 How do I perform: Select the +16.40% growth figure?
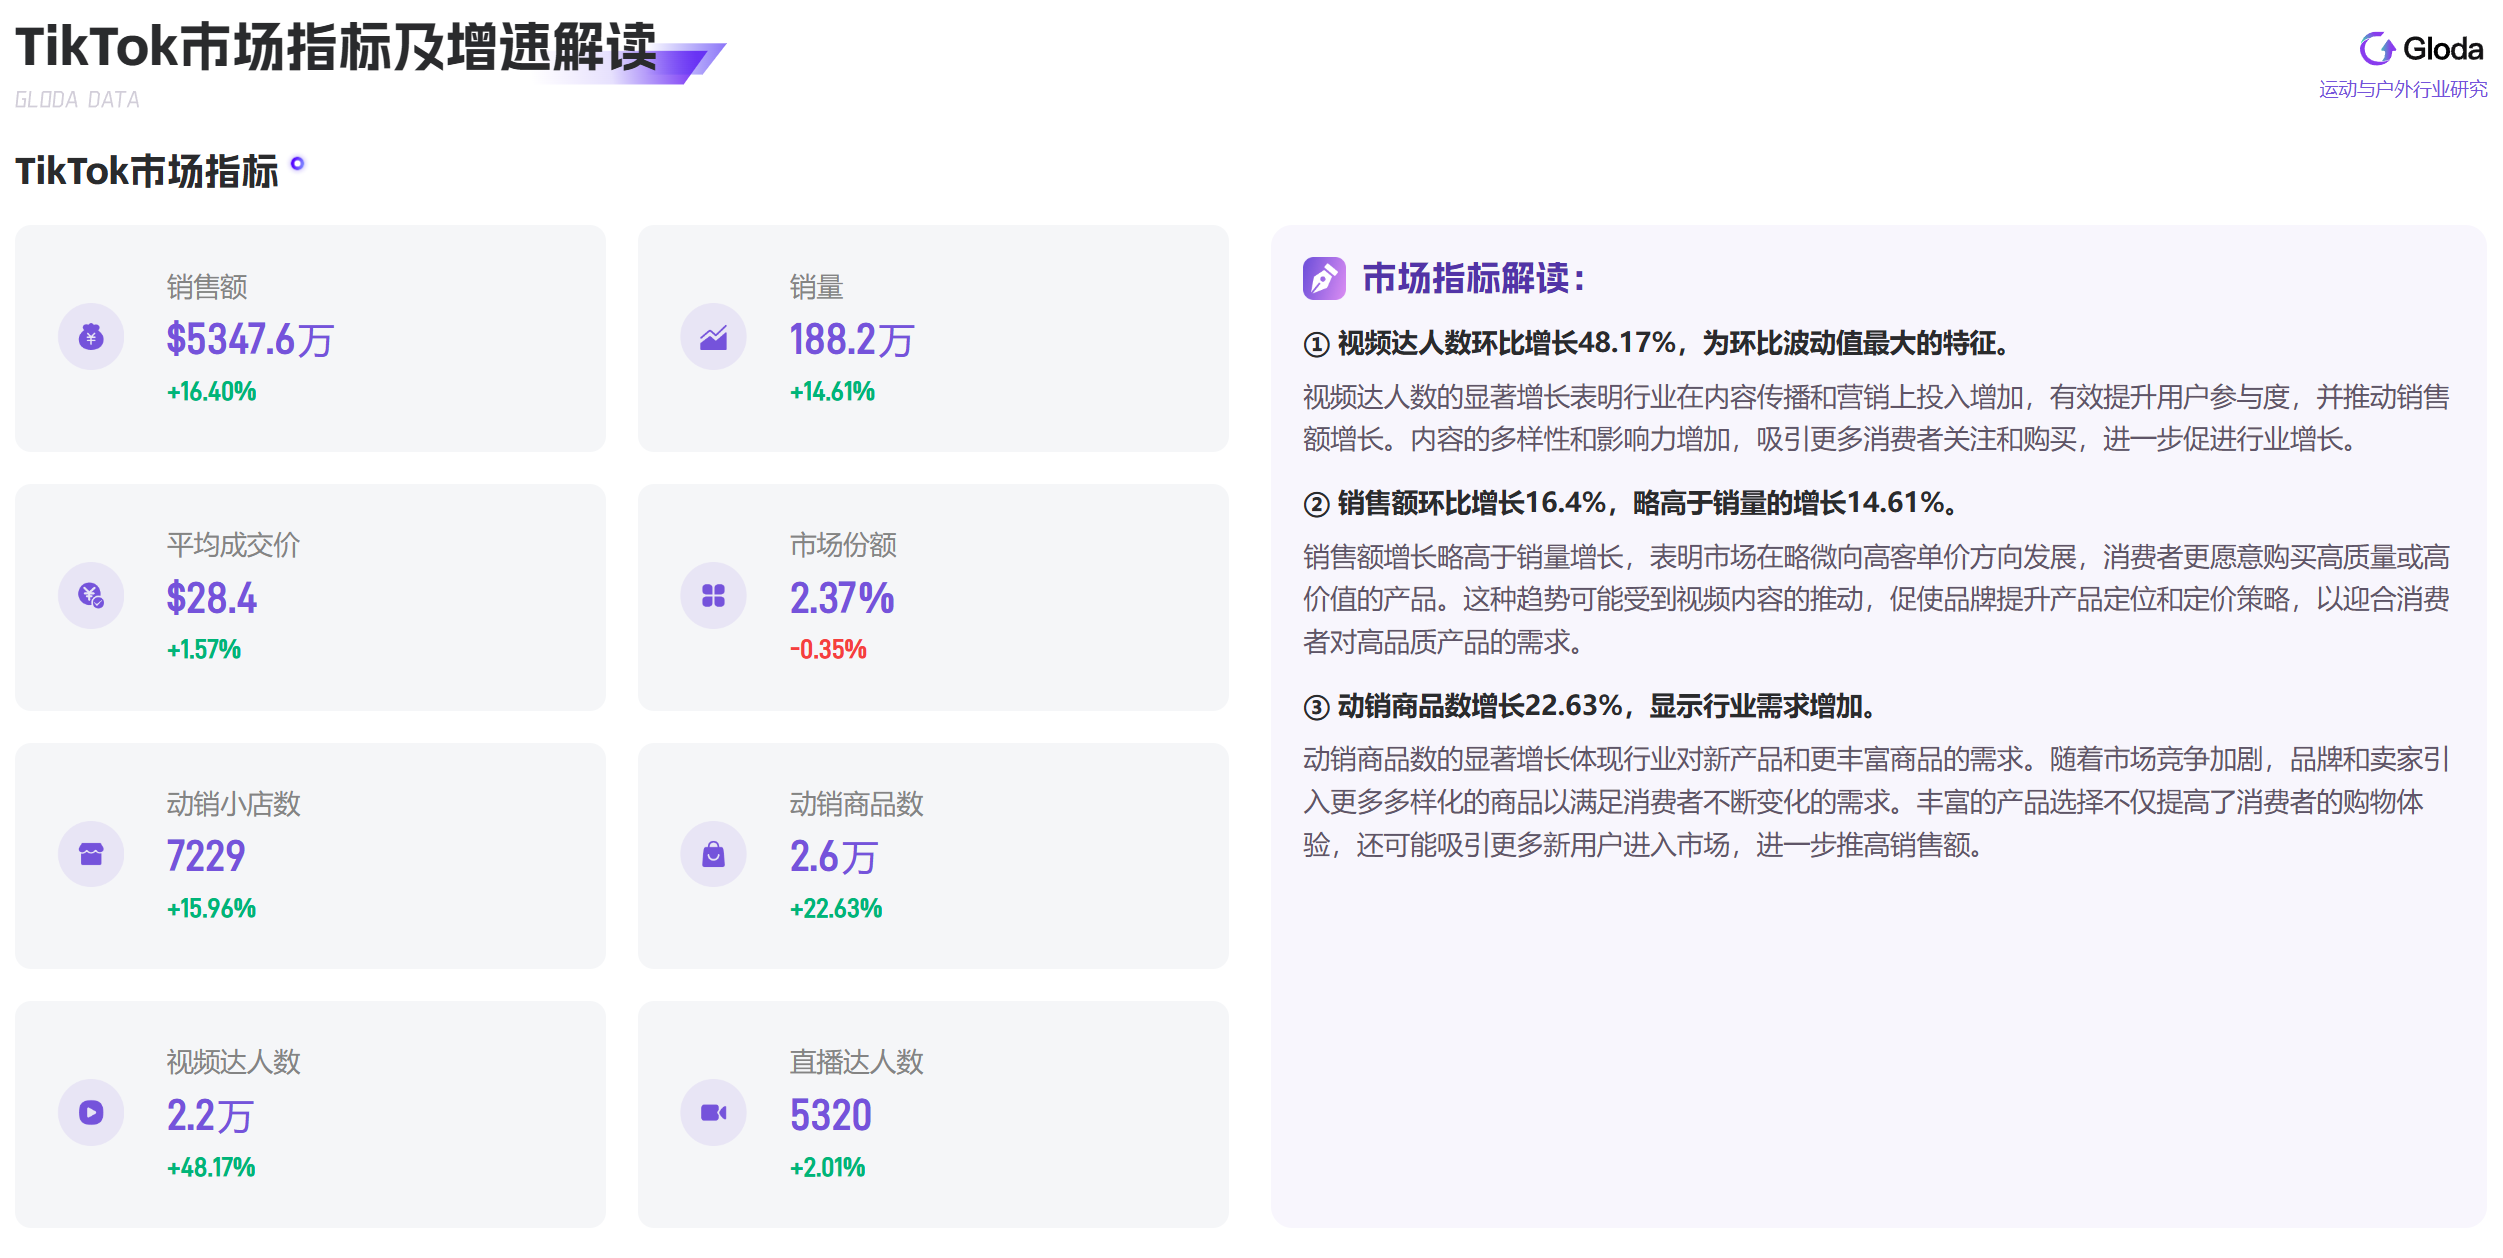tap(211, 391)
